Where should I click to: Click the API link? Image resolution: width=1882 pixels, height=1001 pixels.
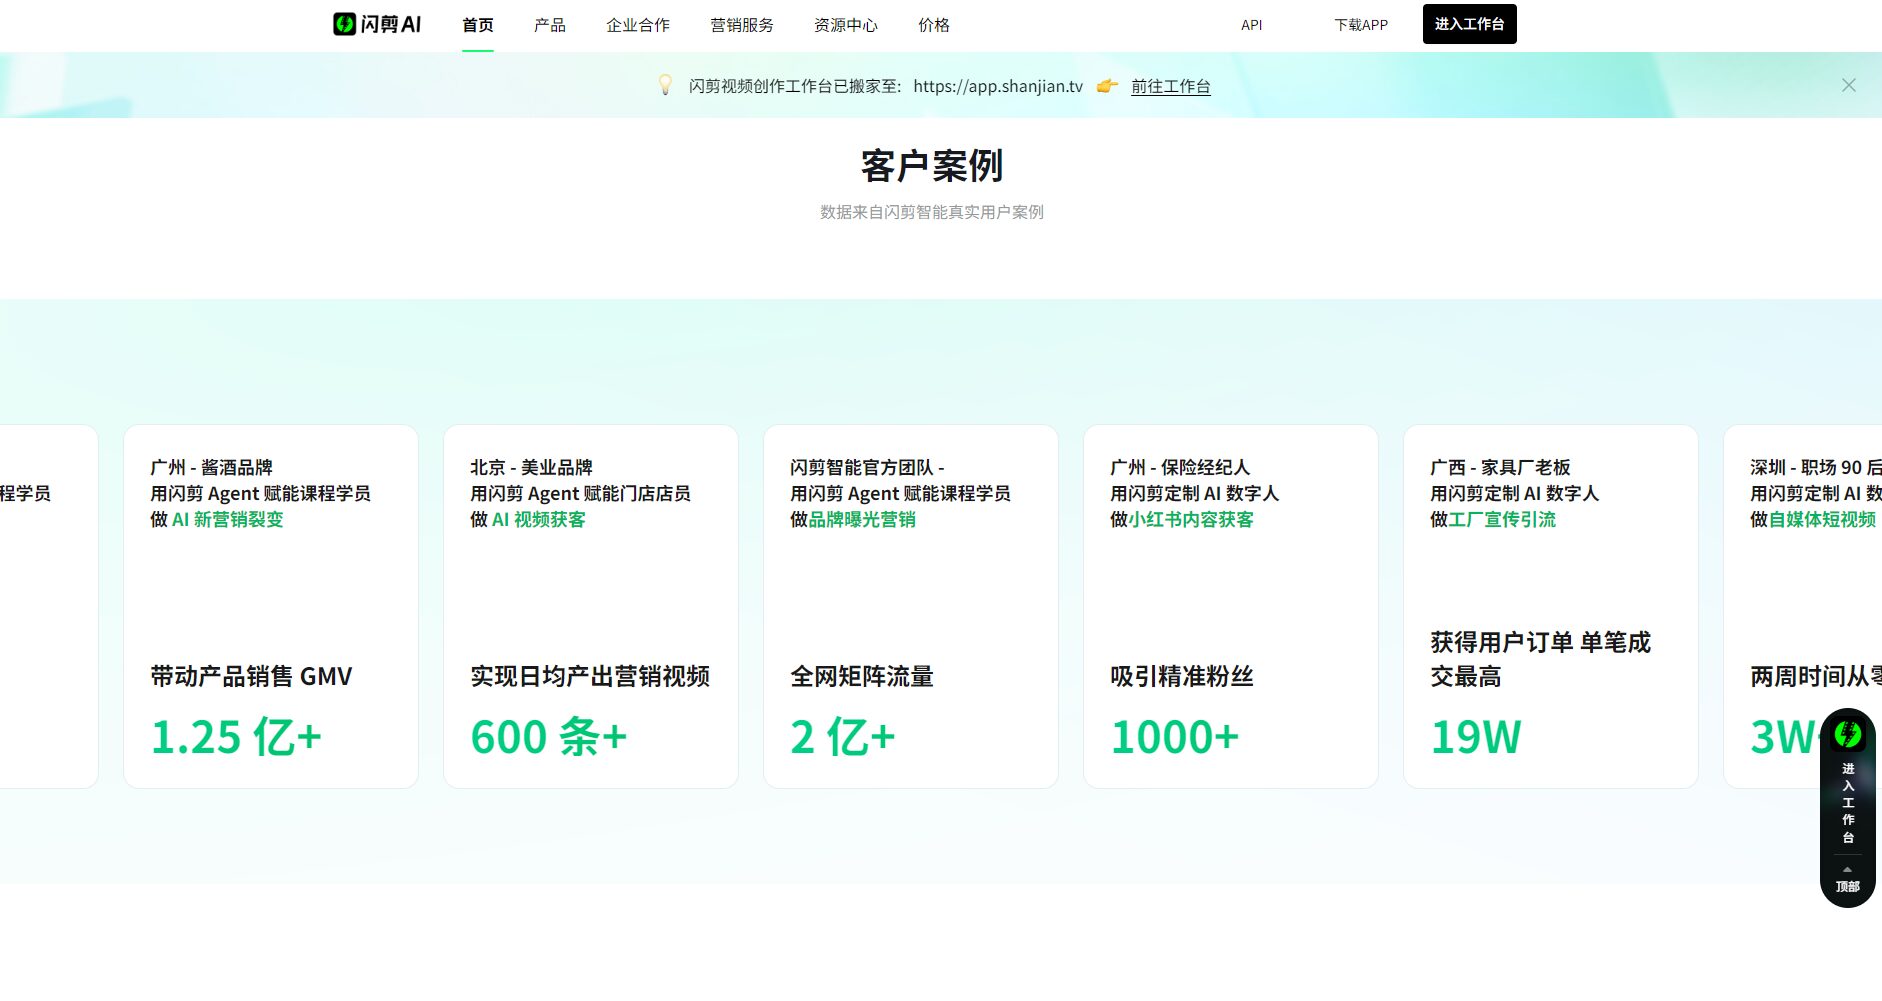coord(1252,25)
